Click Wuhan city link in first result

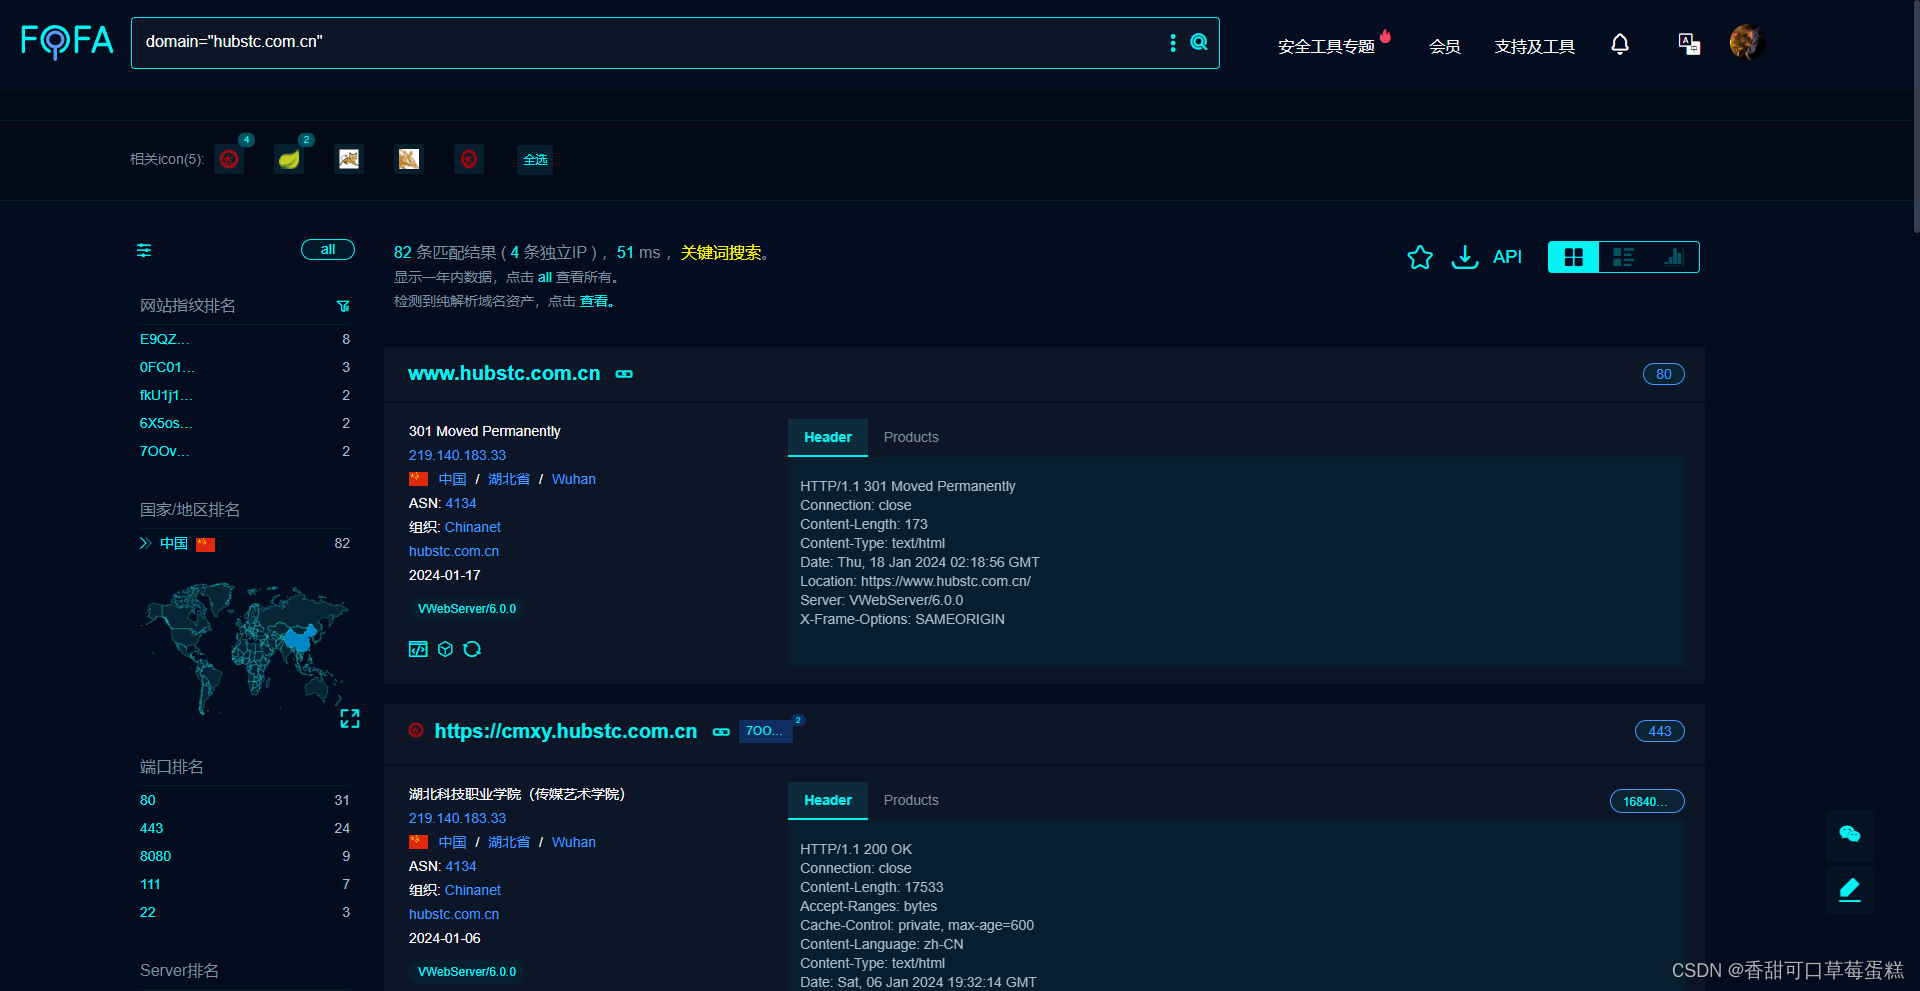[x=574, y=479]
